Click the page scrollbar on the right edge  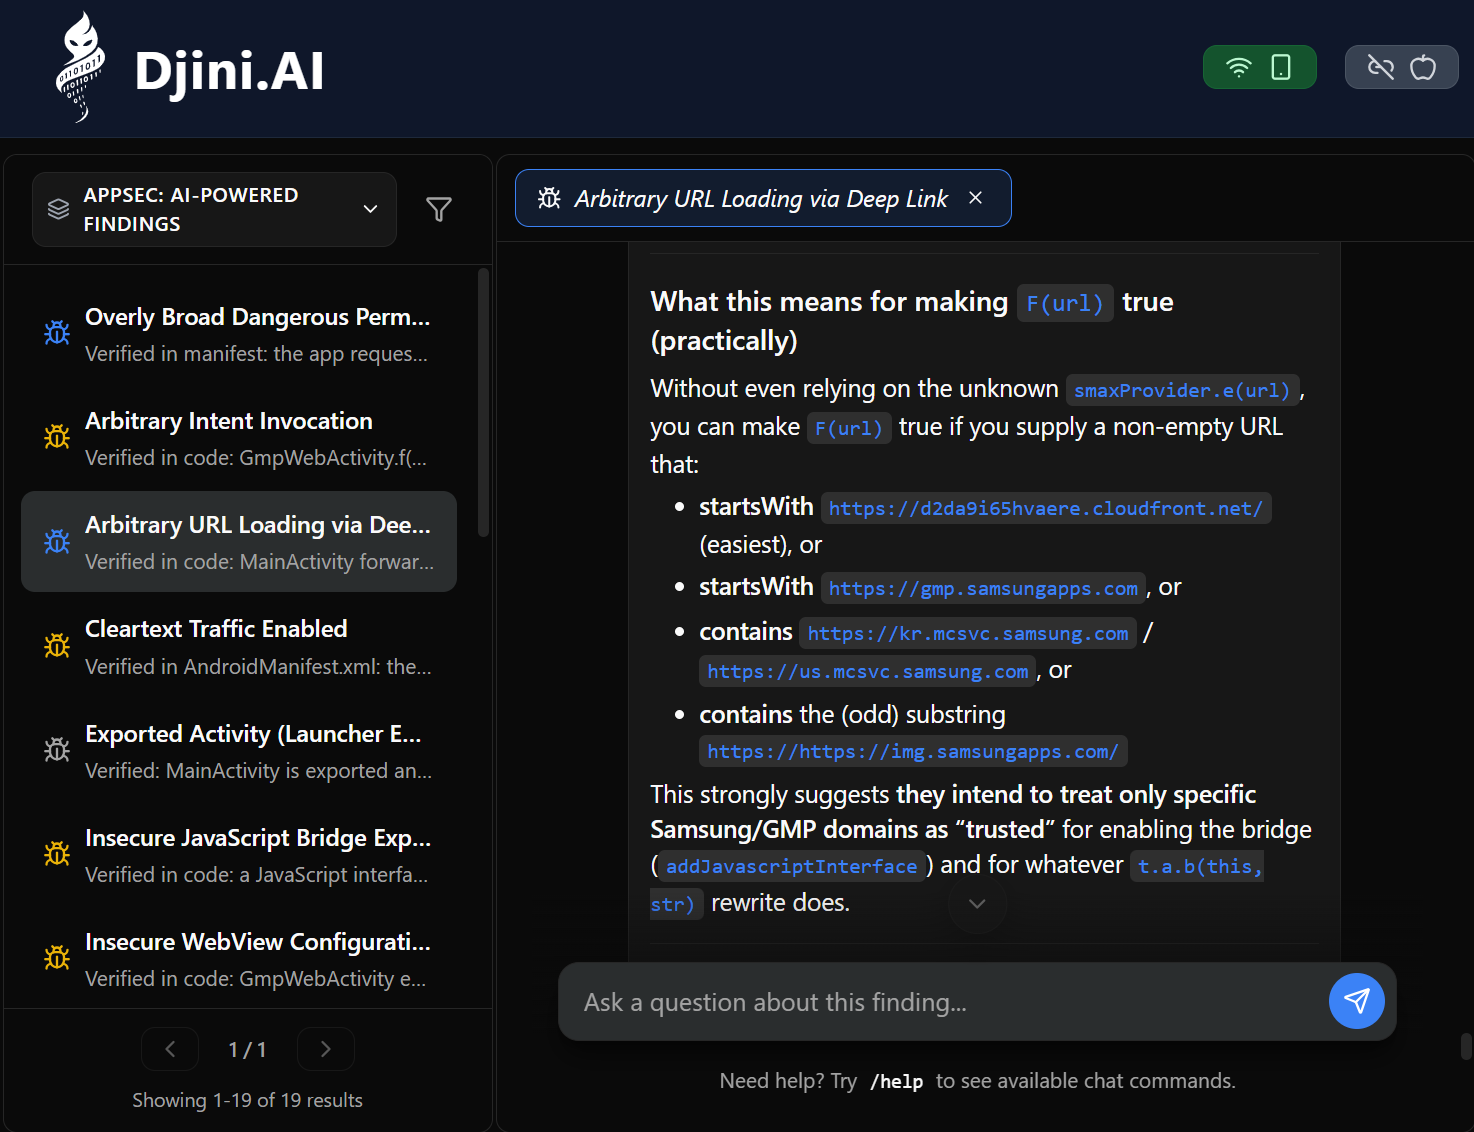tap(1466, 1046)
